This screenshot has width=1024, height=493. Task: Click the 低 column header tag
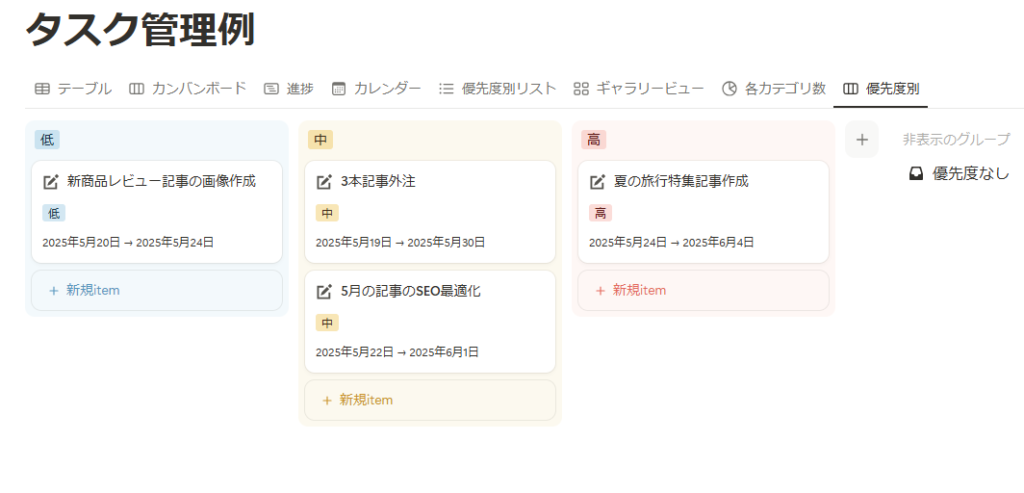[x=47, y=139]
